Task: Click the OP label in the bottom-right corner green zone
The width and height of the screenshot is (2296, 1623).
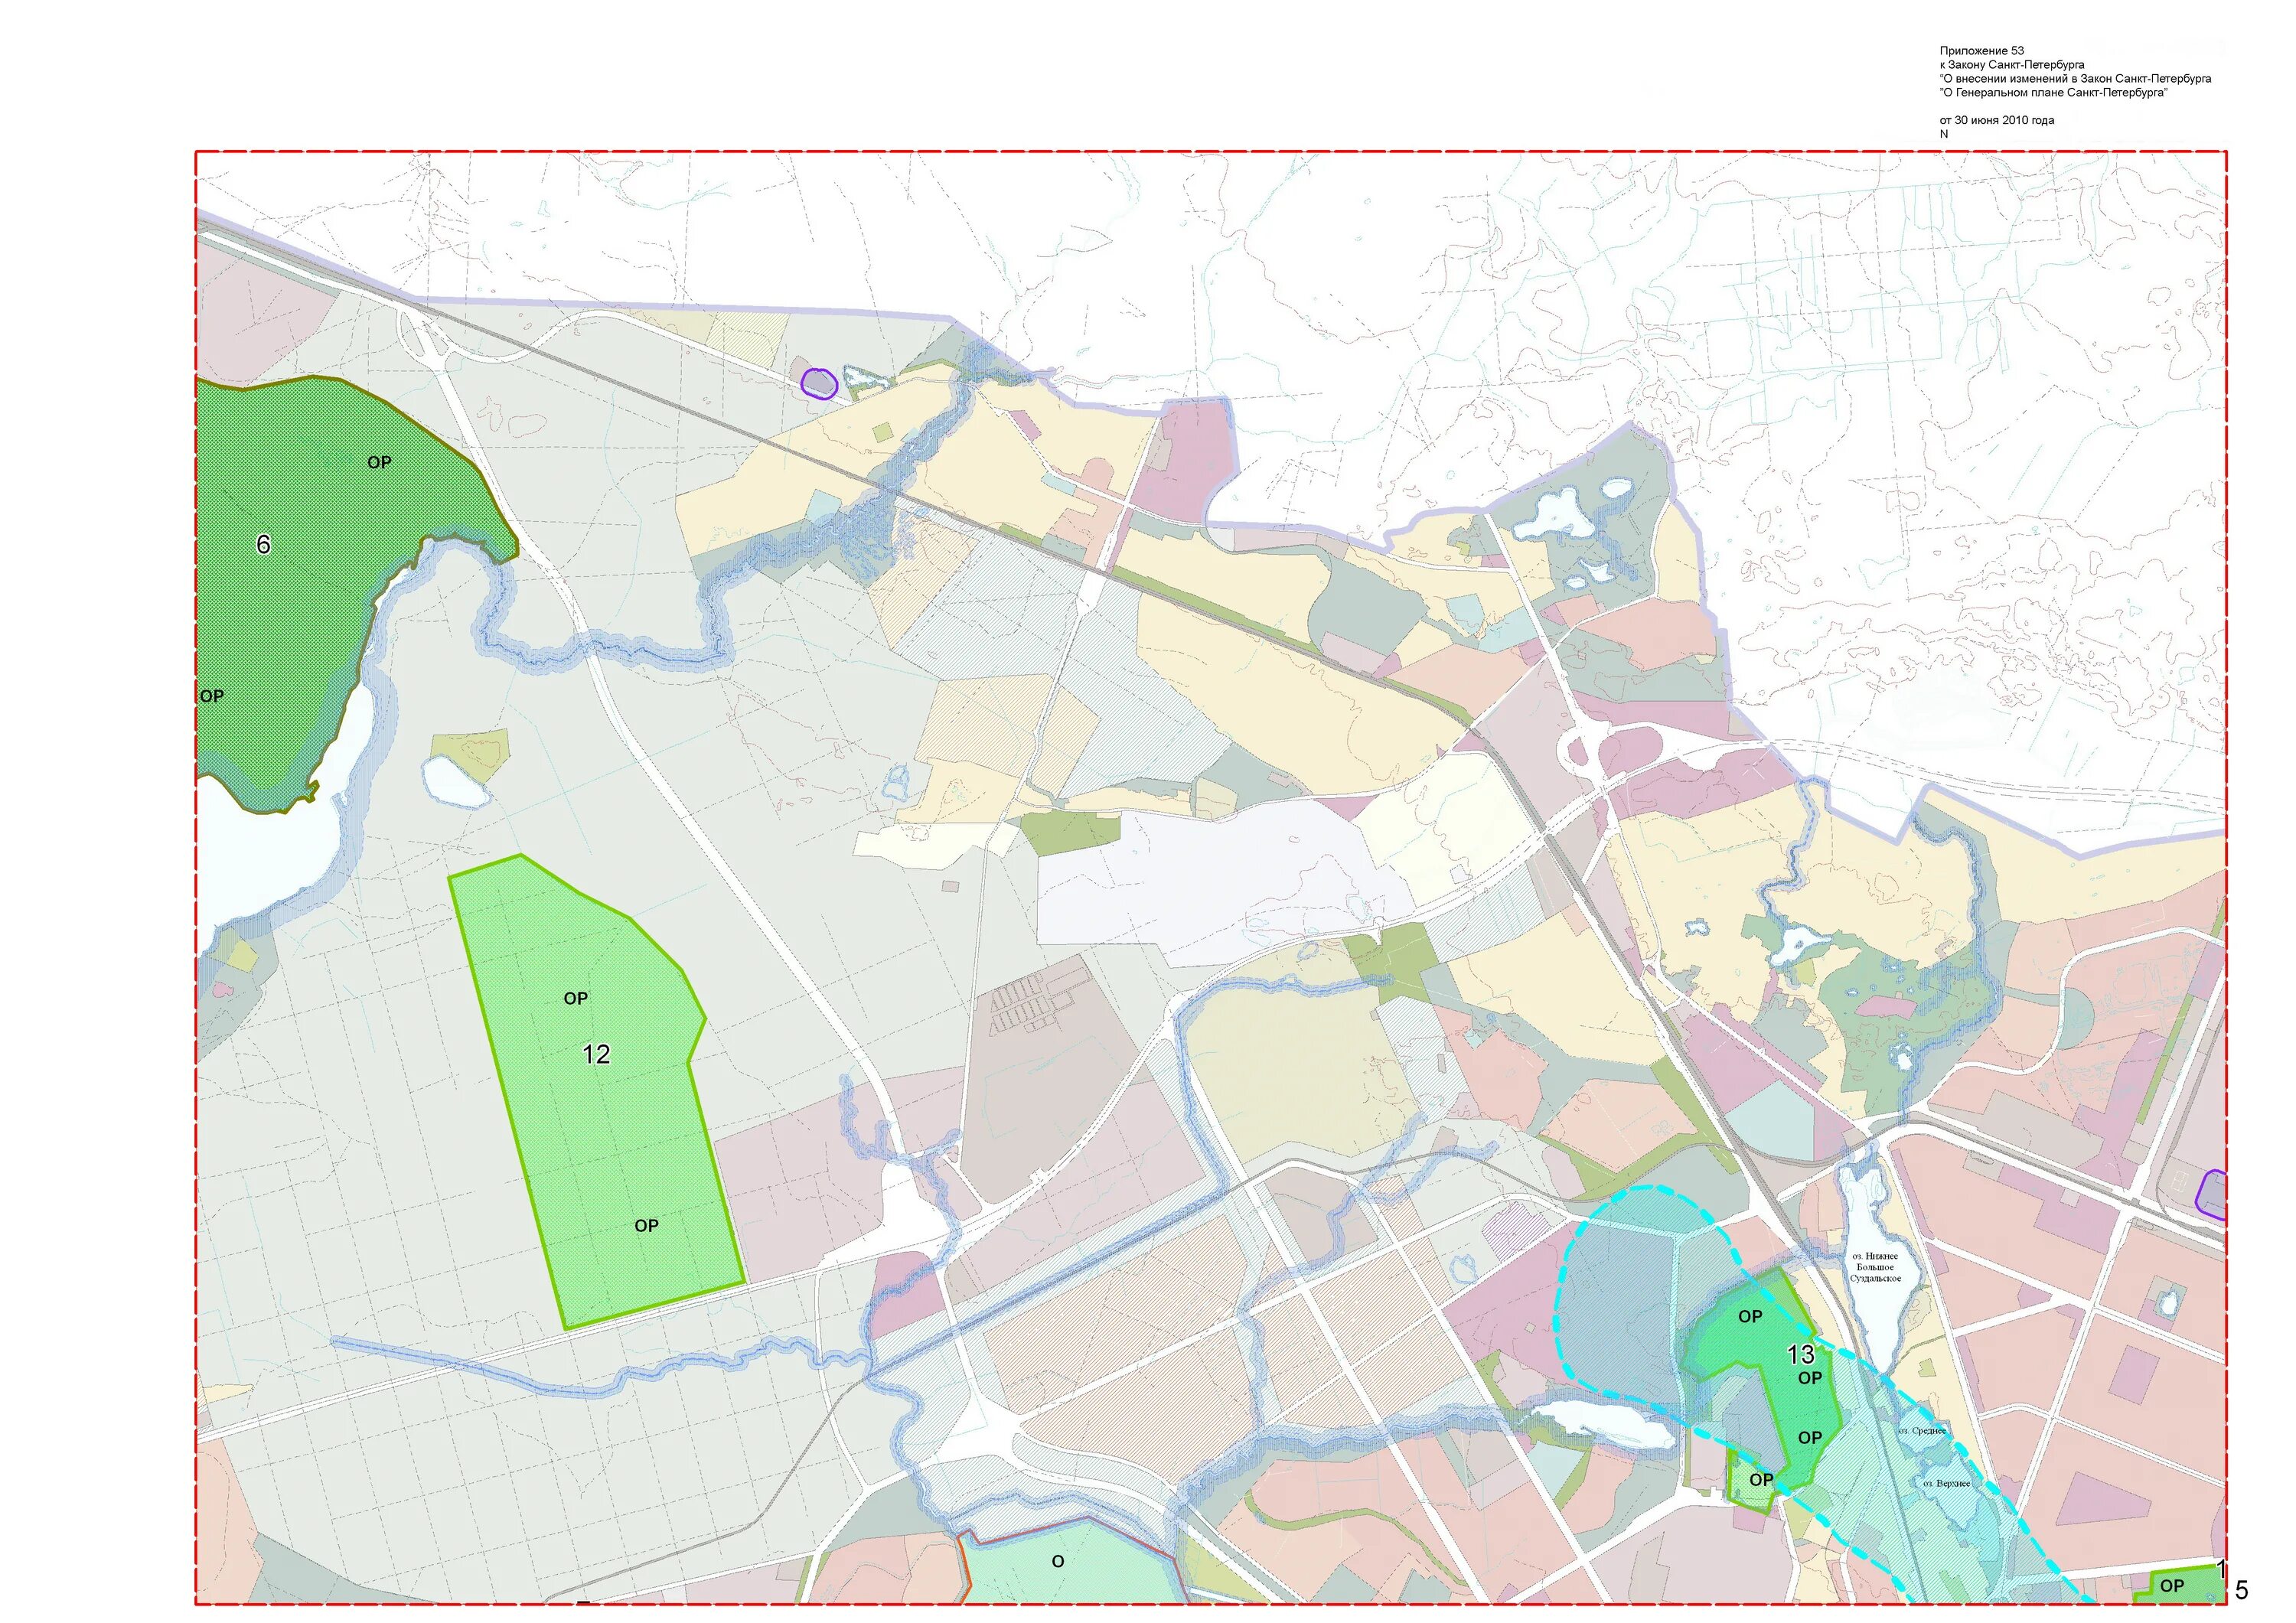Action: pos(2171,1586)
